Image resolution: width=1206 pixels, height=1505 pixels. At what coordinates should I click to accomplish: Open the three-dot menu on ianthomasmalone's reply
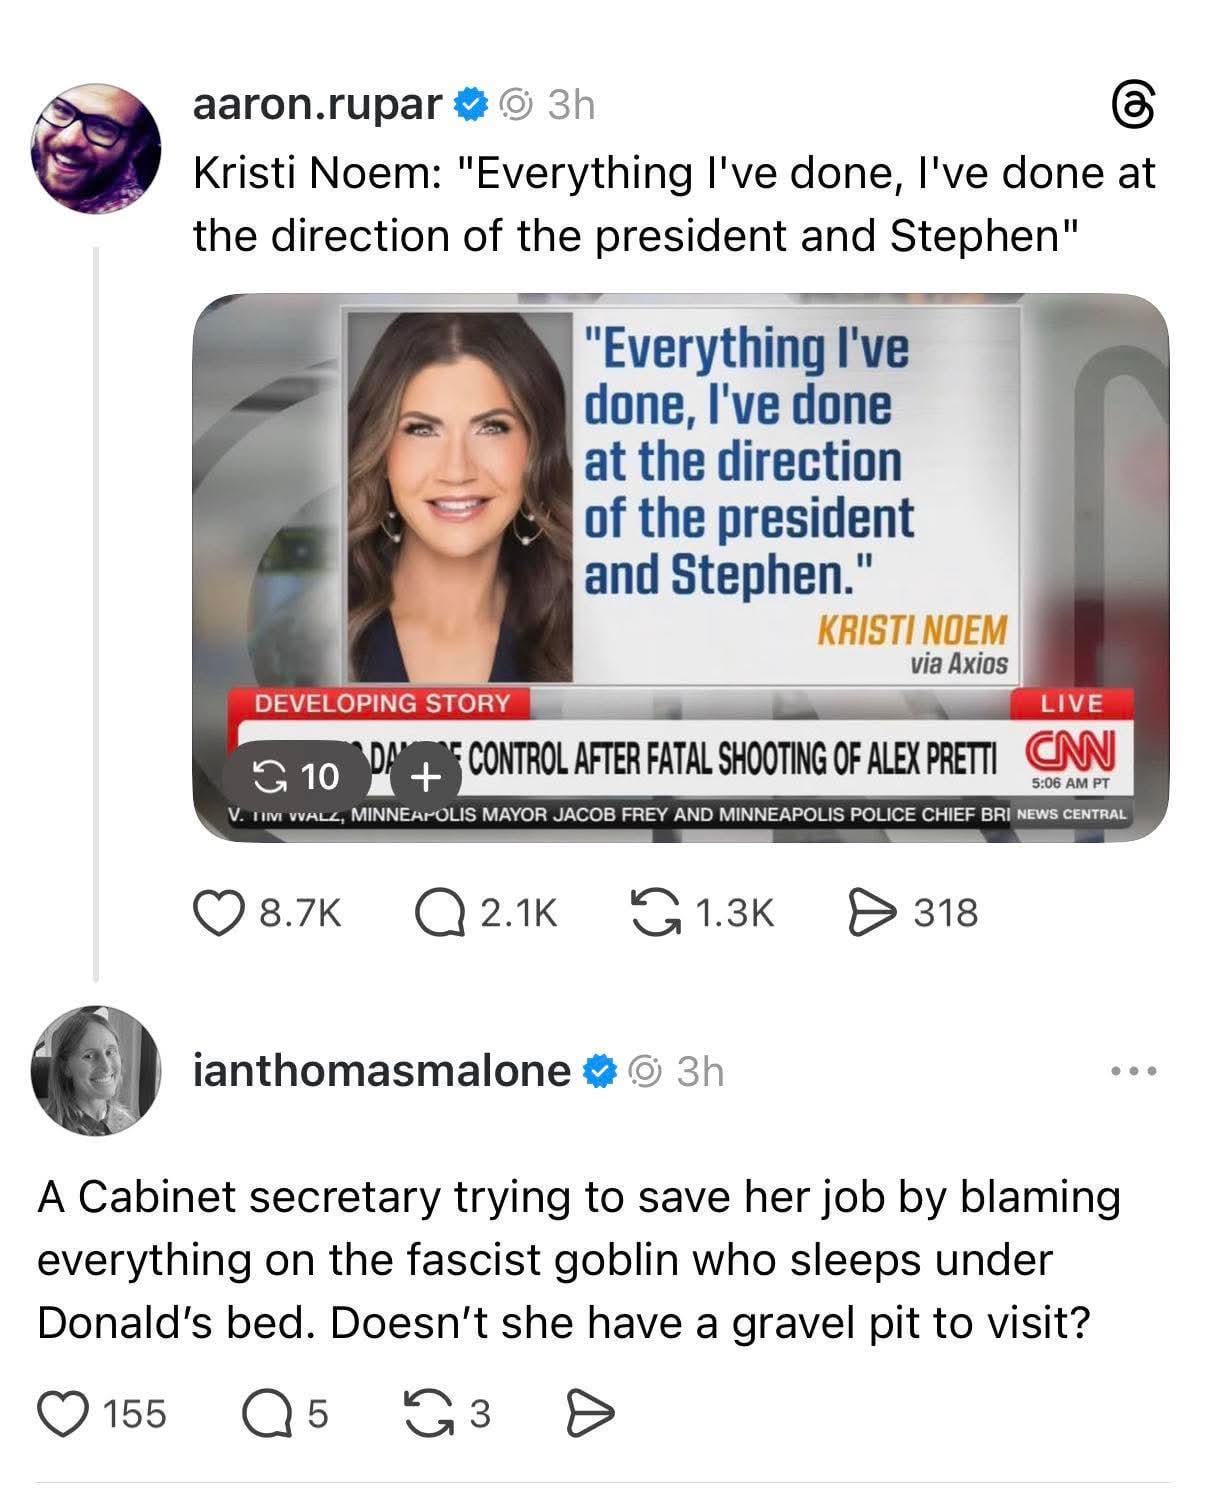click(1134, 1072)
